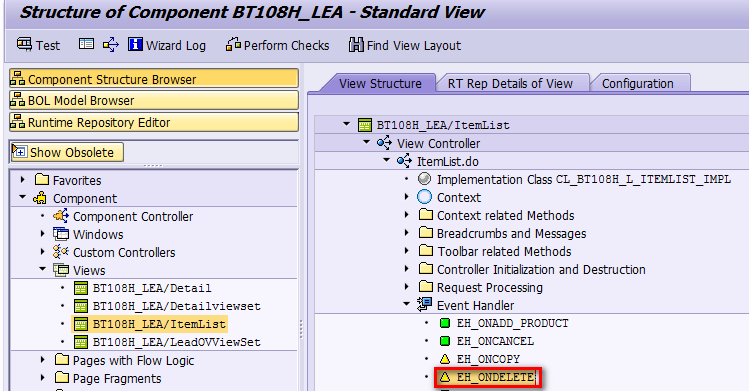Click the Show Obsolete button

click(x=67, y=152)
